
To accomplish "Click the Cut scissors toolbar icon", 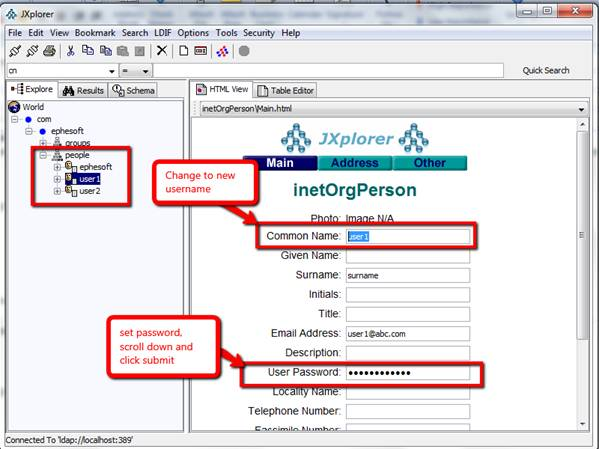I will pos(70,51).
